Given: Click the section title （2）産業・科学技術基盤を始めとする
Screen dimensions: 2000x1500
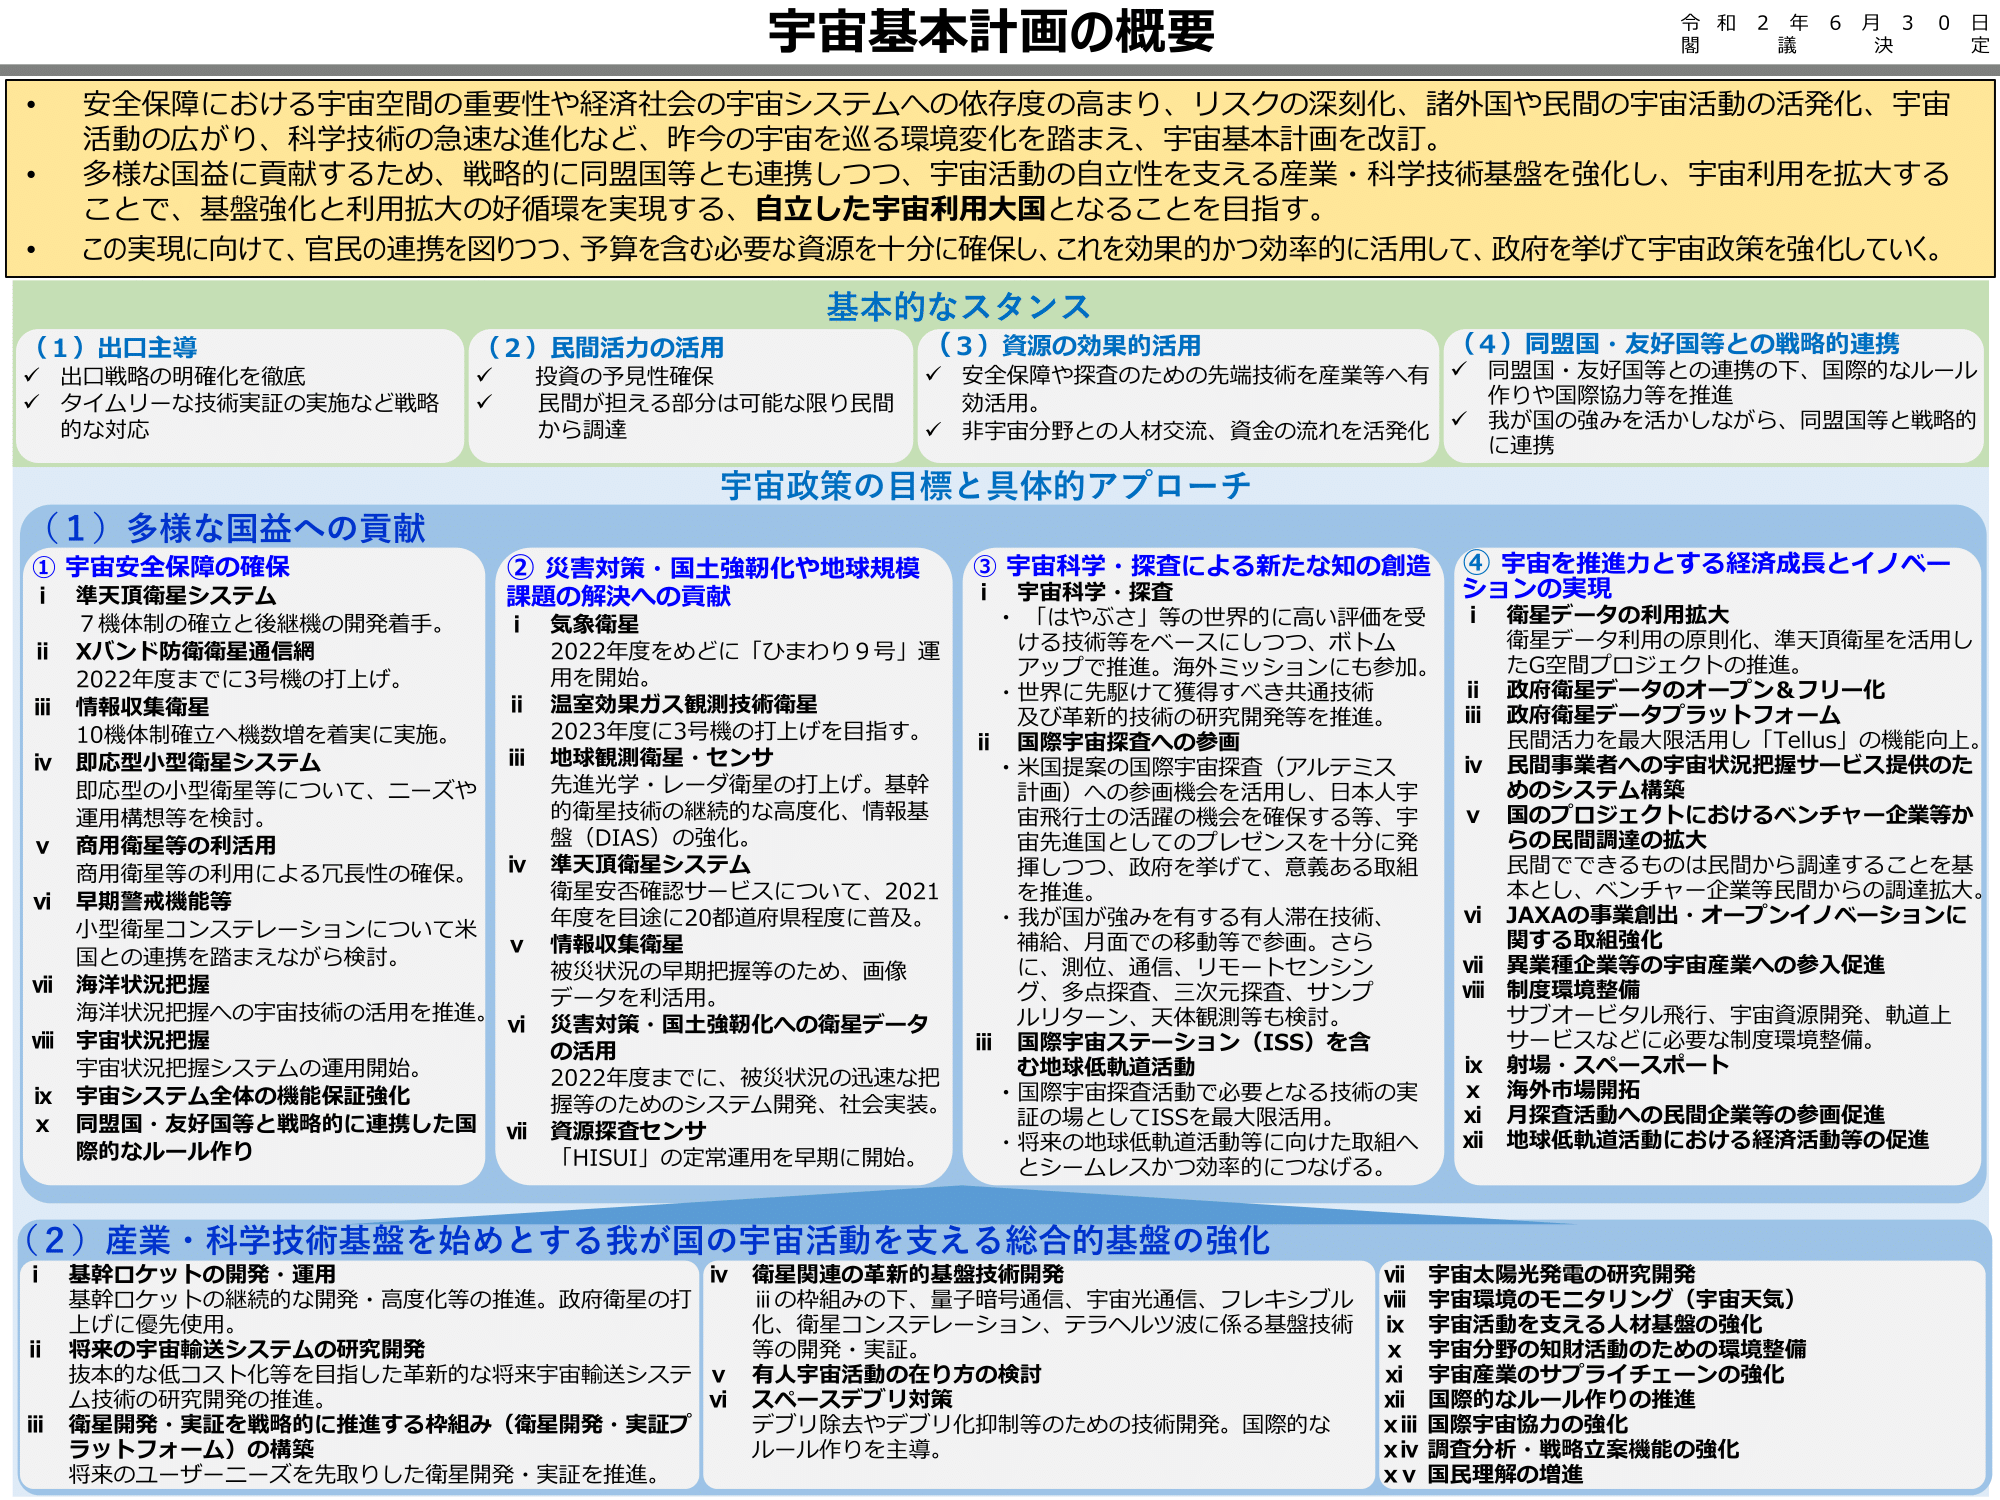Looking at the screenshot, I should pyautogui.click(x=647, y=1241).
